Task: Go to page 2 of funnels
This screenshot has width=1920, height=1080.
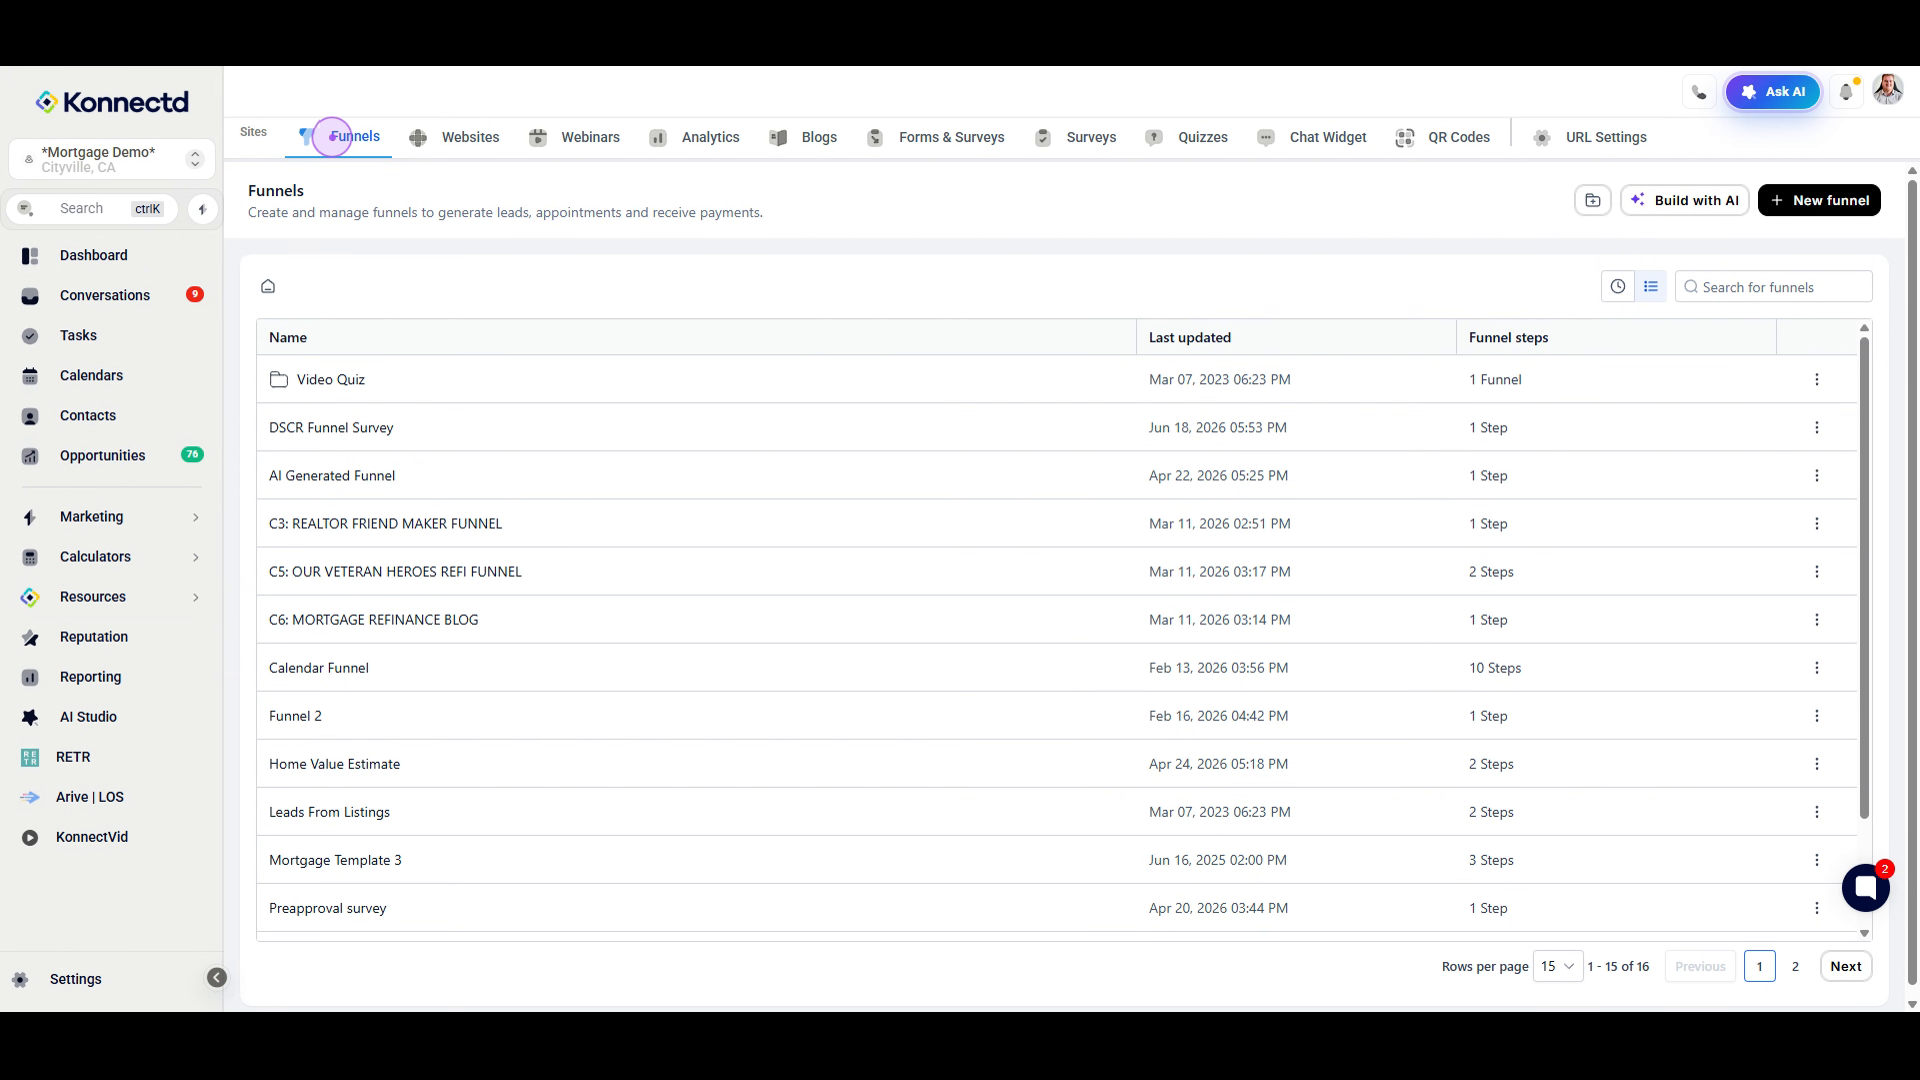Action: coord(1795,966)
